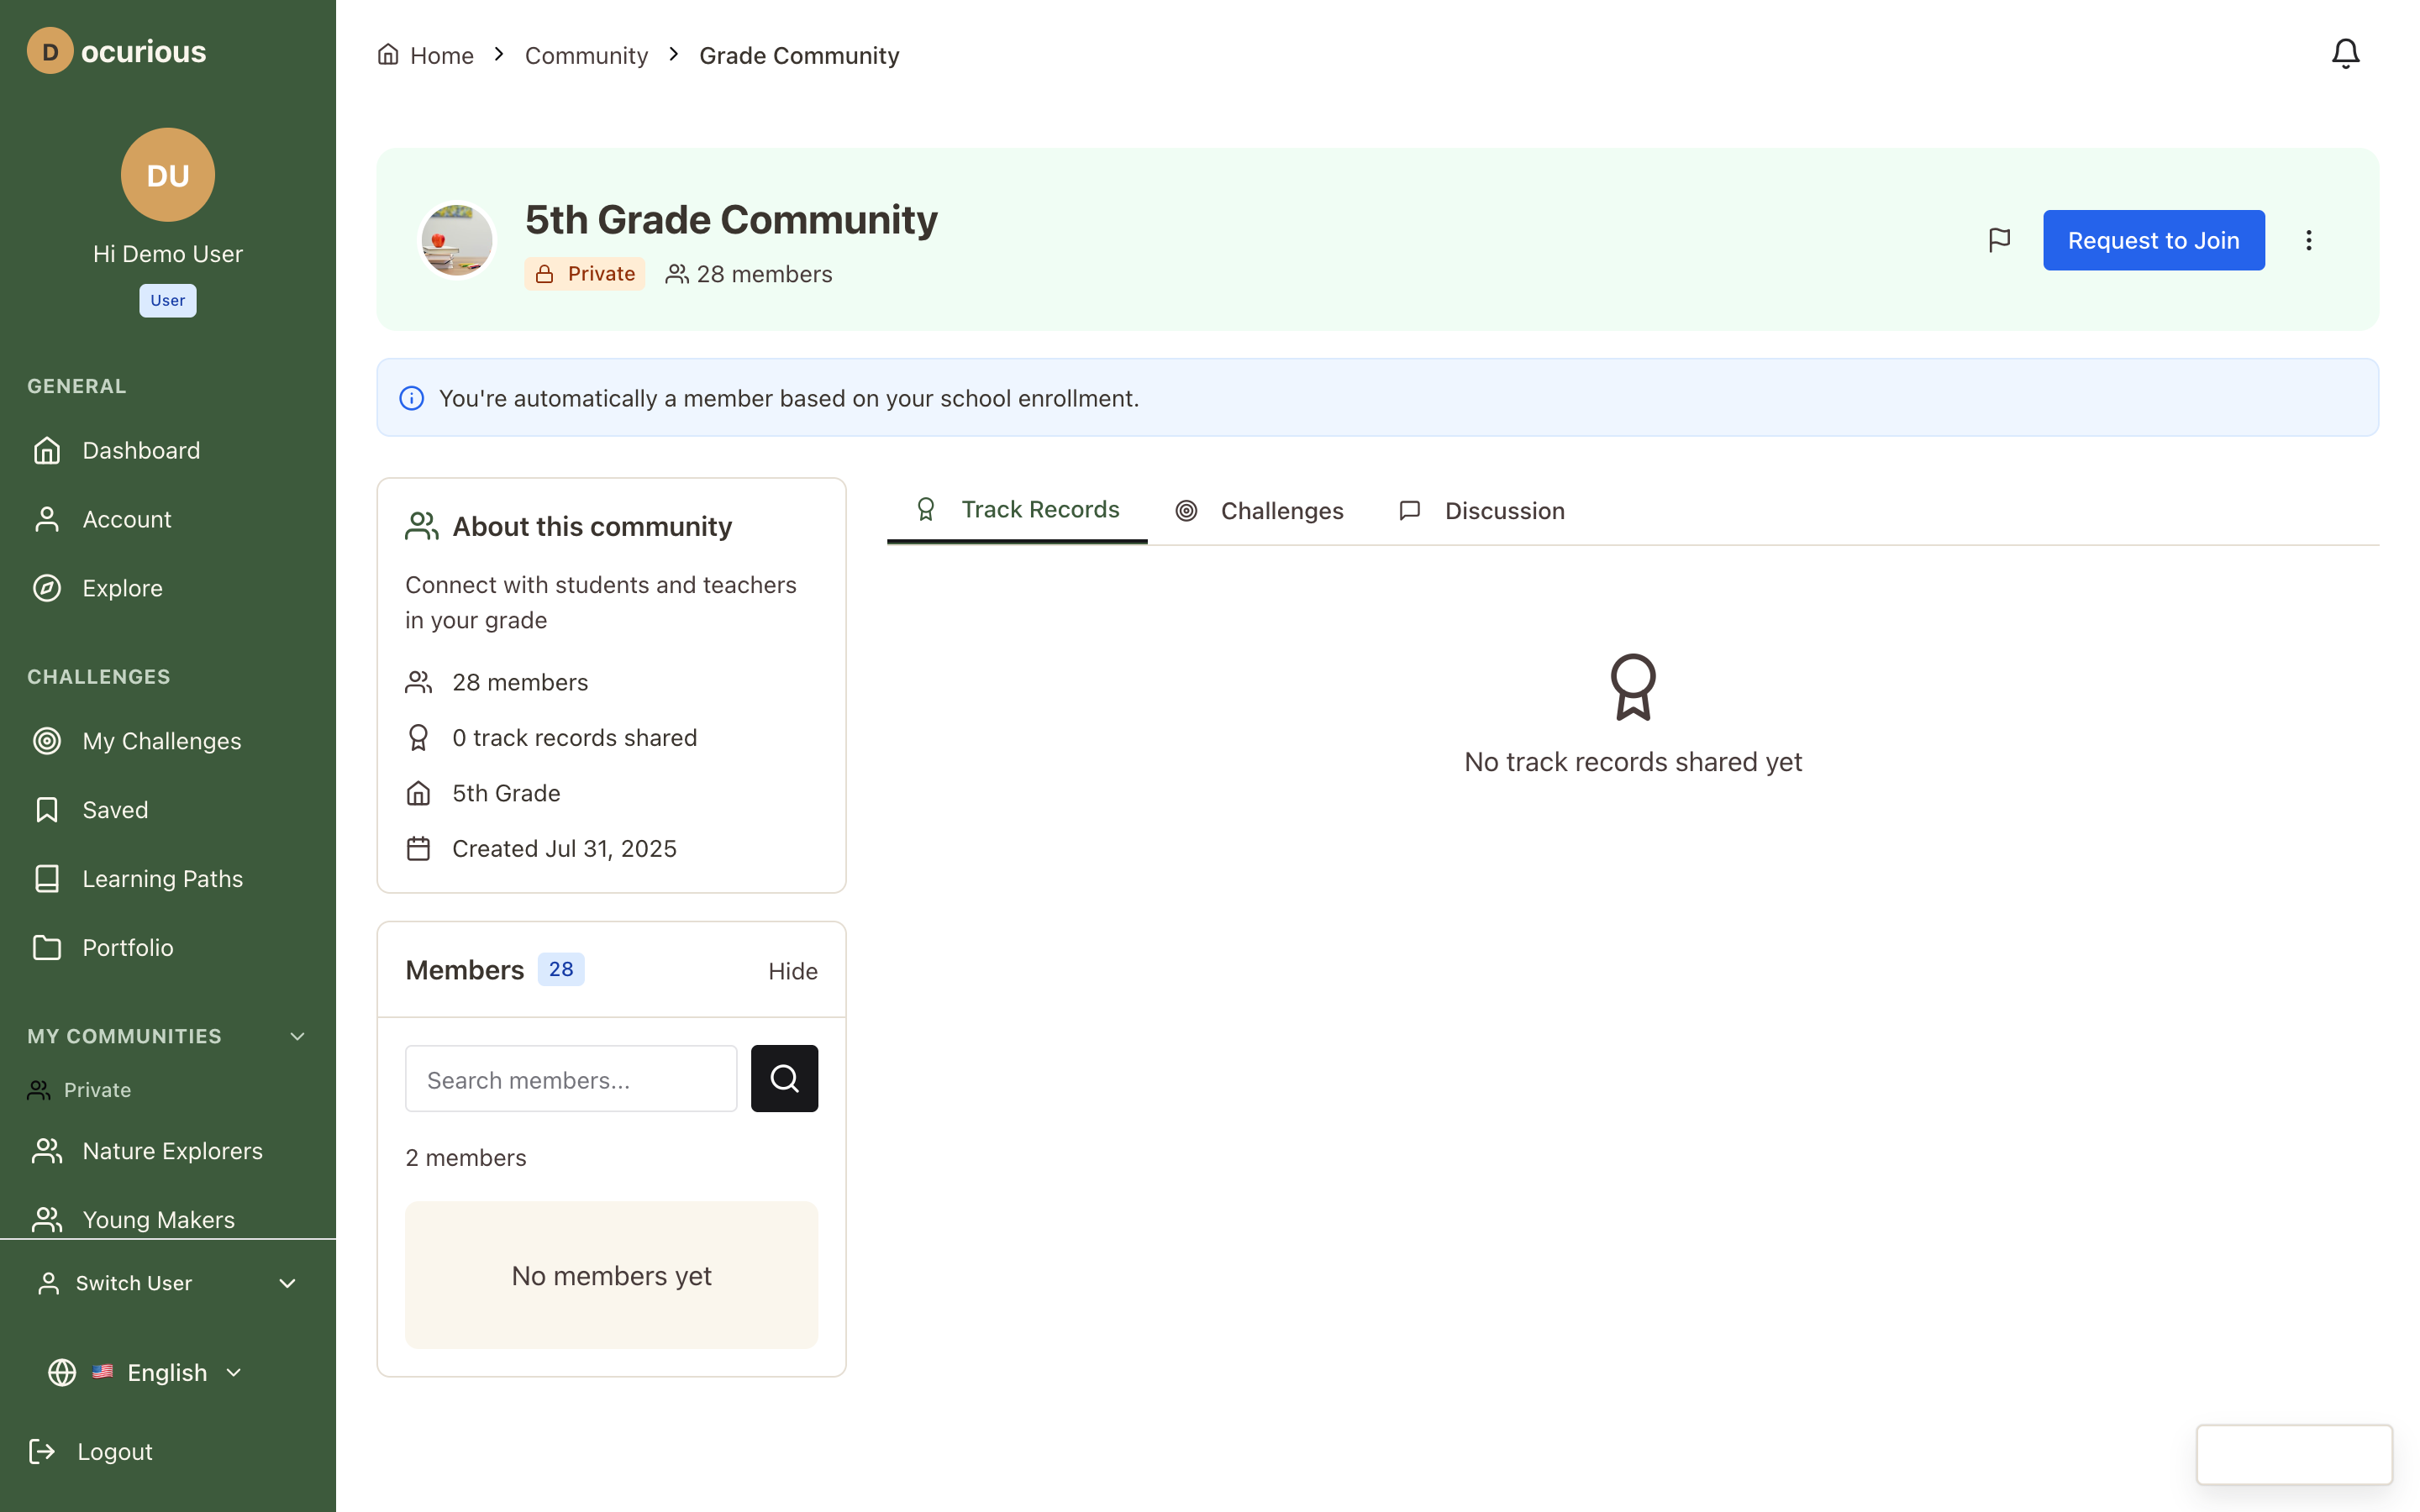Click the DU profile avatar
This screenshot has width=2420, height=1512.
pos(167,175)
